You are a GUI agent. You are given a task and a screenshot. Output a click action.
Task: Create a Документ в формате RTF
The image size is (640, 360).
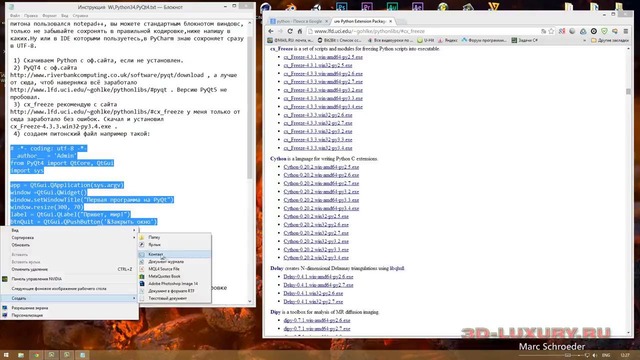point(174,291)
